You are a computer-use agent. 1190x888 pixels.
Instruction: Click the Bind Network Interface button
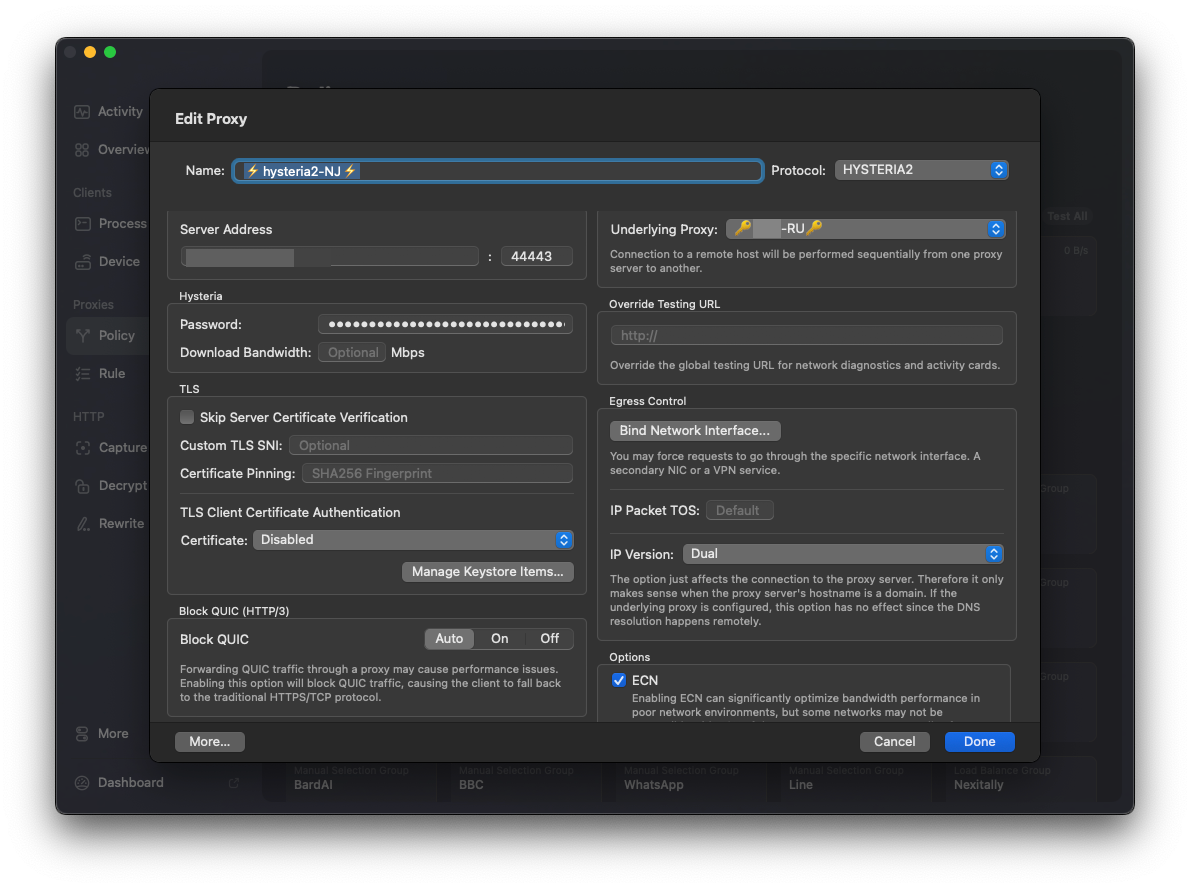pyautogui.click(x=694, y=431)
